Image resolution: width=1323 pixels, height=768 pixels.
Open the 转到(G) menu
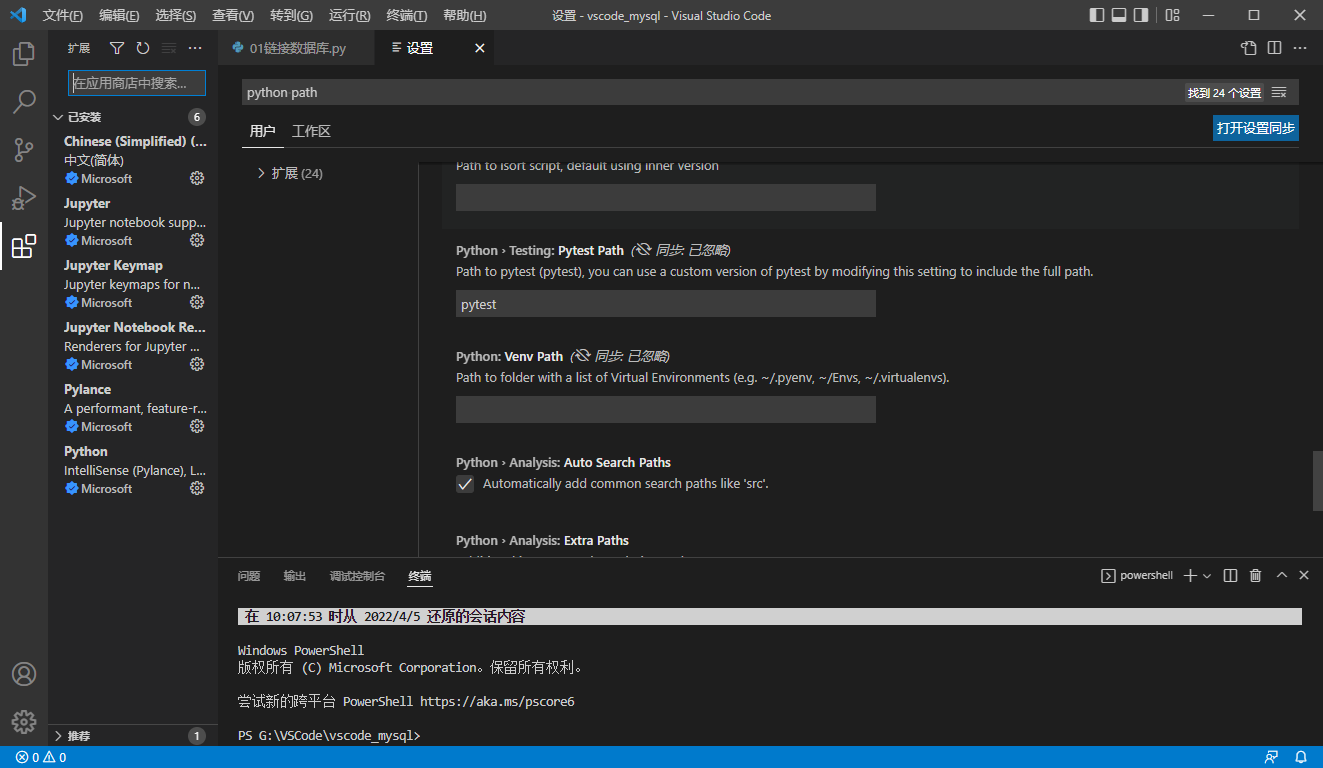point(291,15)
